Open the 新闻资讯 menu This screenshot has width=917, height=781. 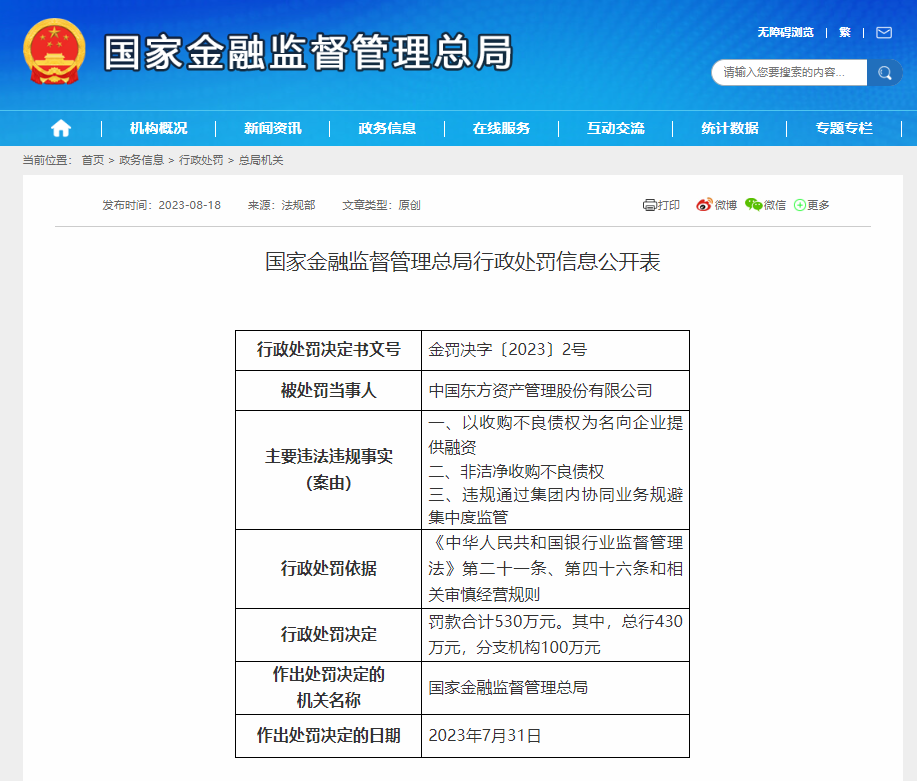pos(273,128)
